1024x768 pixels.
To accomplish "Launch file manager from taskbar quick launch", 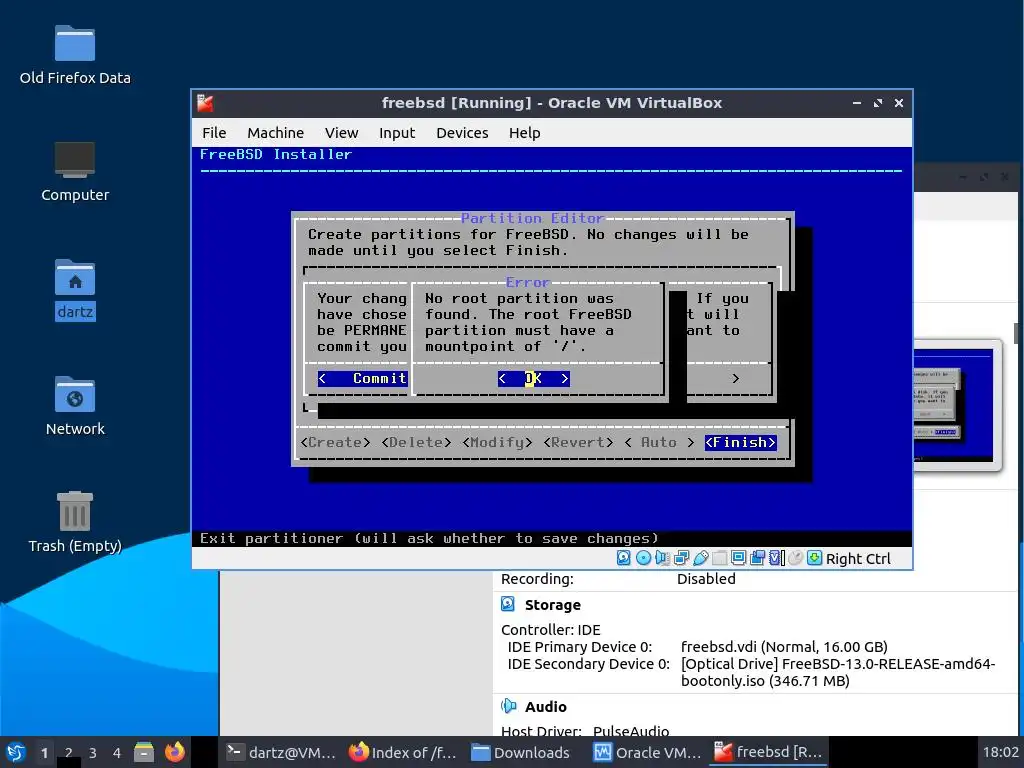I will [144, 752].
